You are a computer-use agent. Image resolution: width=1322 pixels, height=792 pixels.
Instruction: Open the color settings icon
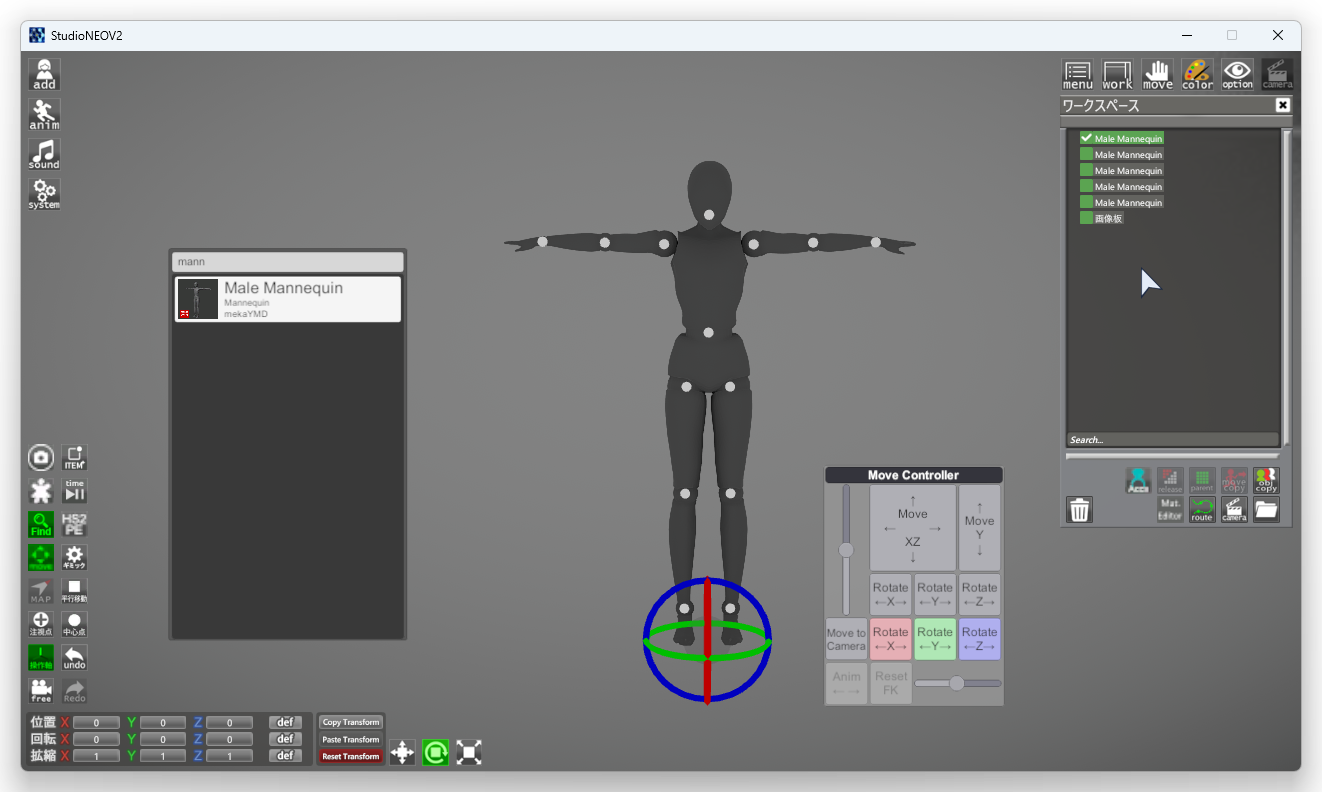tap(1197, 74)
